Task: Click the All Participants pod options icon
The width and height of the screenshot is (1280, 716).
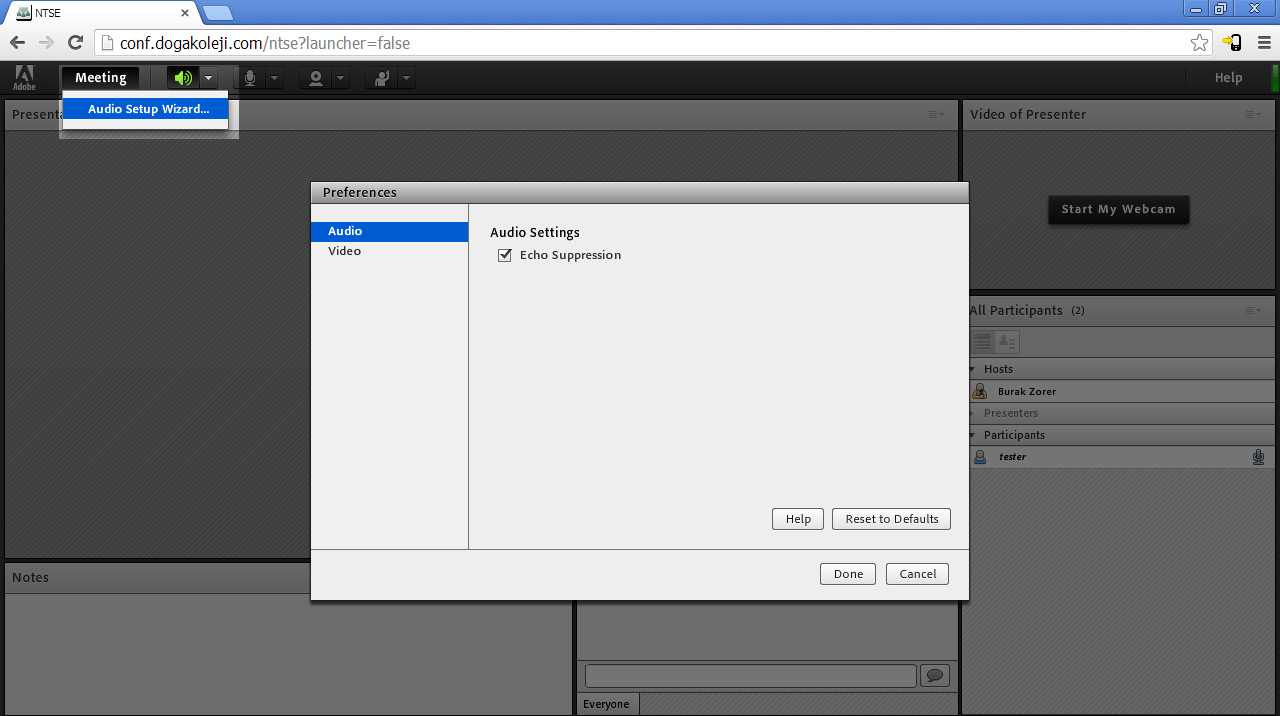Action: click(x=1252, y=311)
